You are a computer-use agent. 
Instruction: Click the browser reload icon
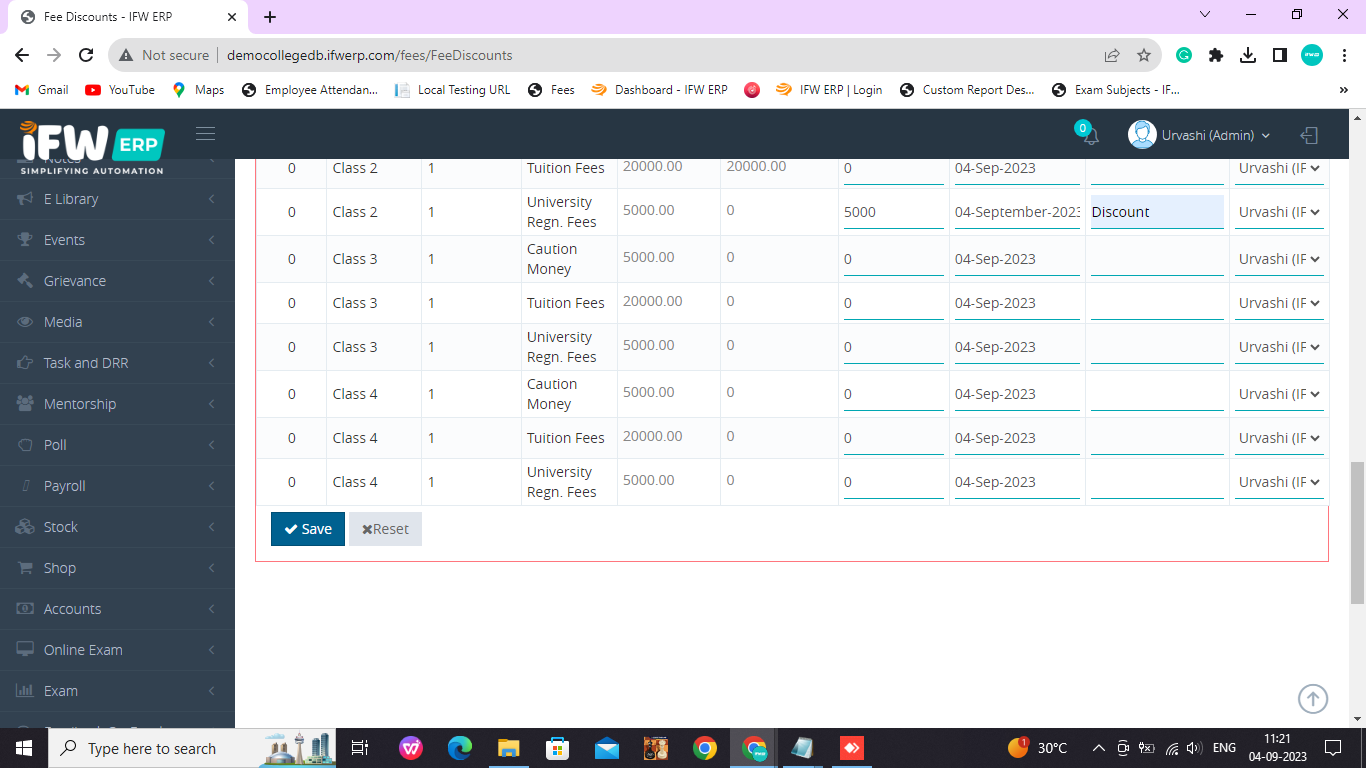coord(86,55)
